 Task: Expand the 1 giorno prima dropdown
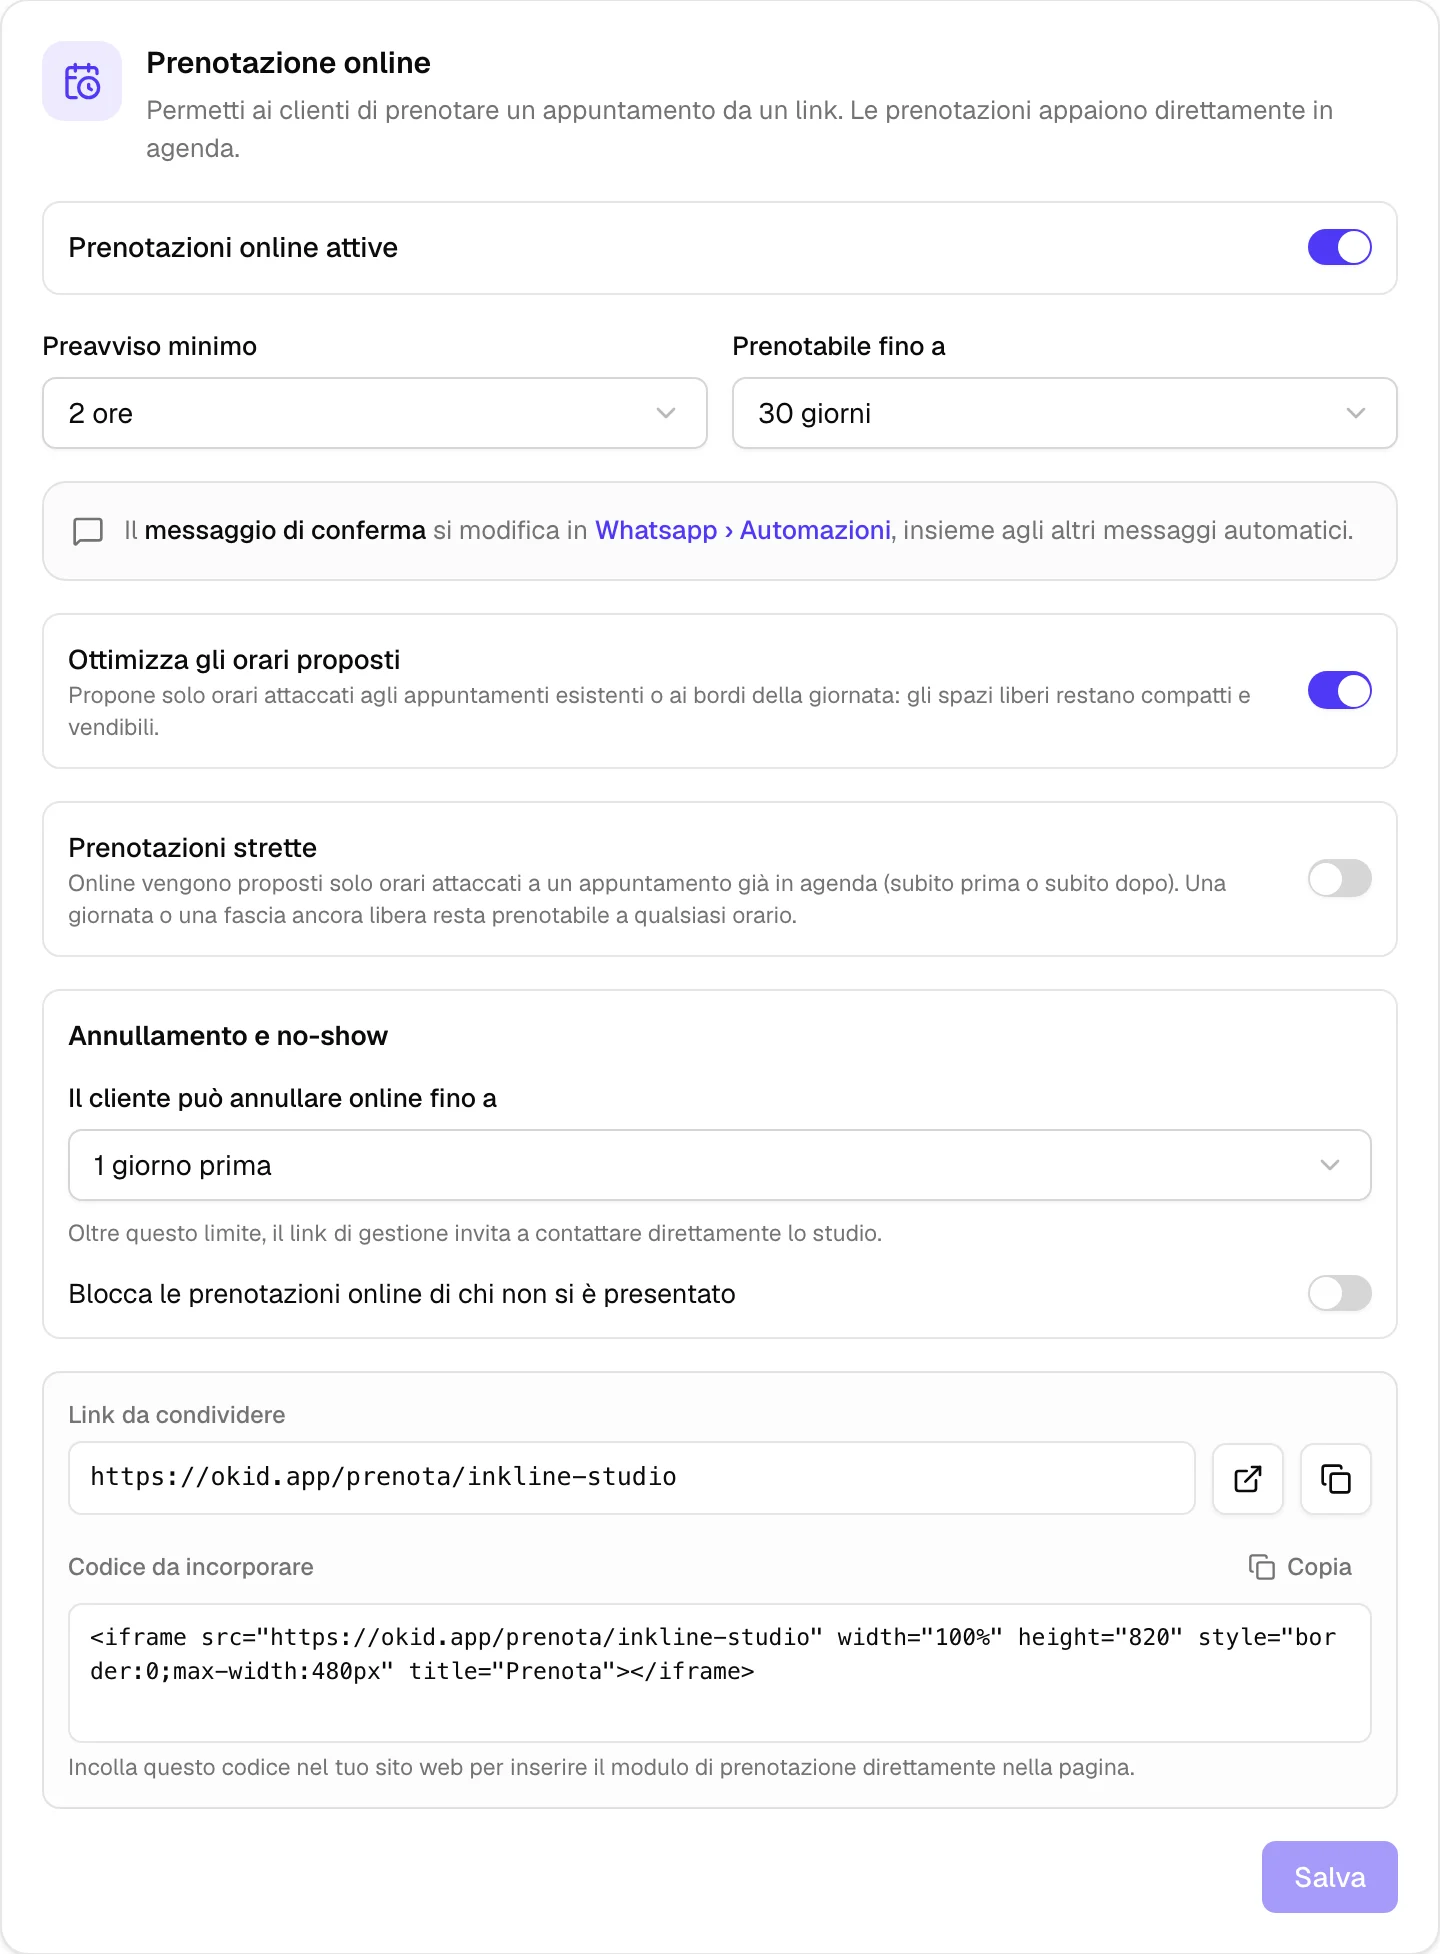coord(720,1165)
